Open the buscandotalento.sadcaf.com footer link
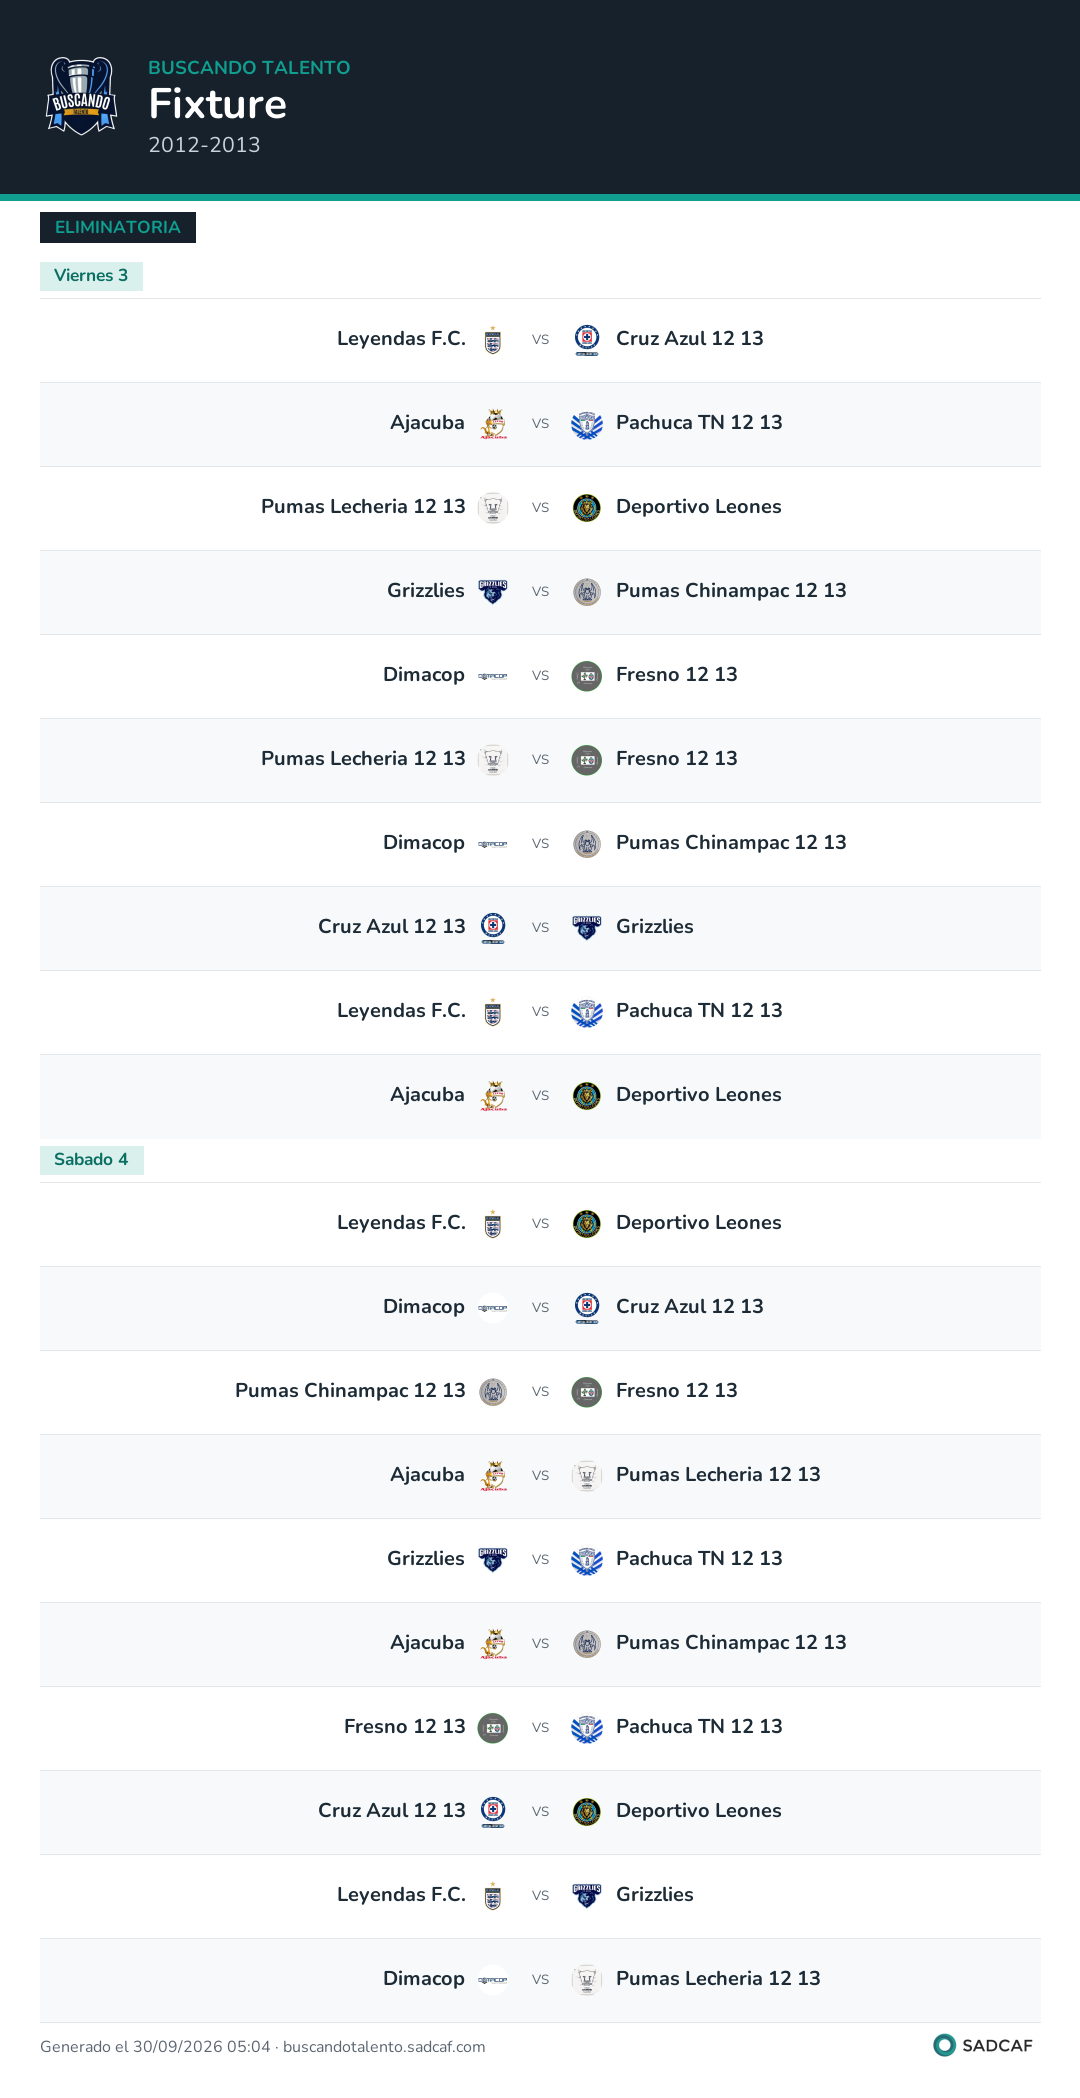Screen dimensions: 1080x2098 tap(384, 2047)
